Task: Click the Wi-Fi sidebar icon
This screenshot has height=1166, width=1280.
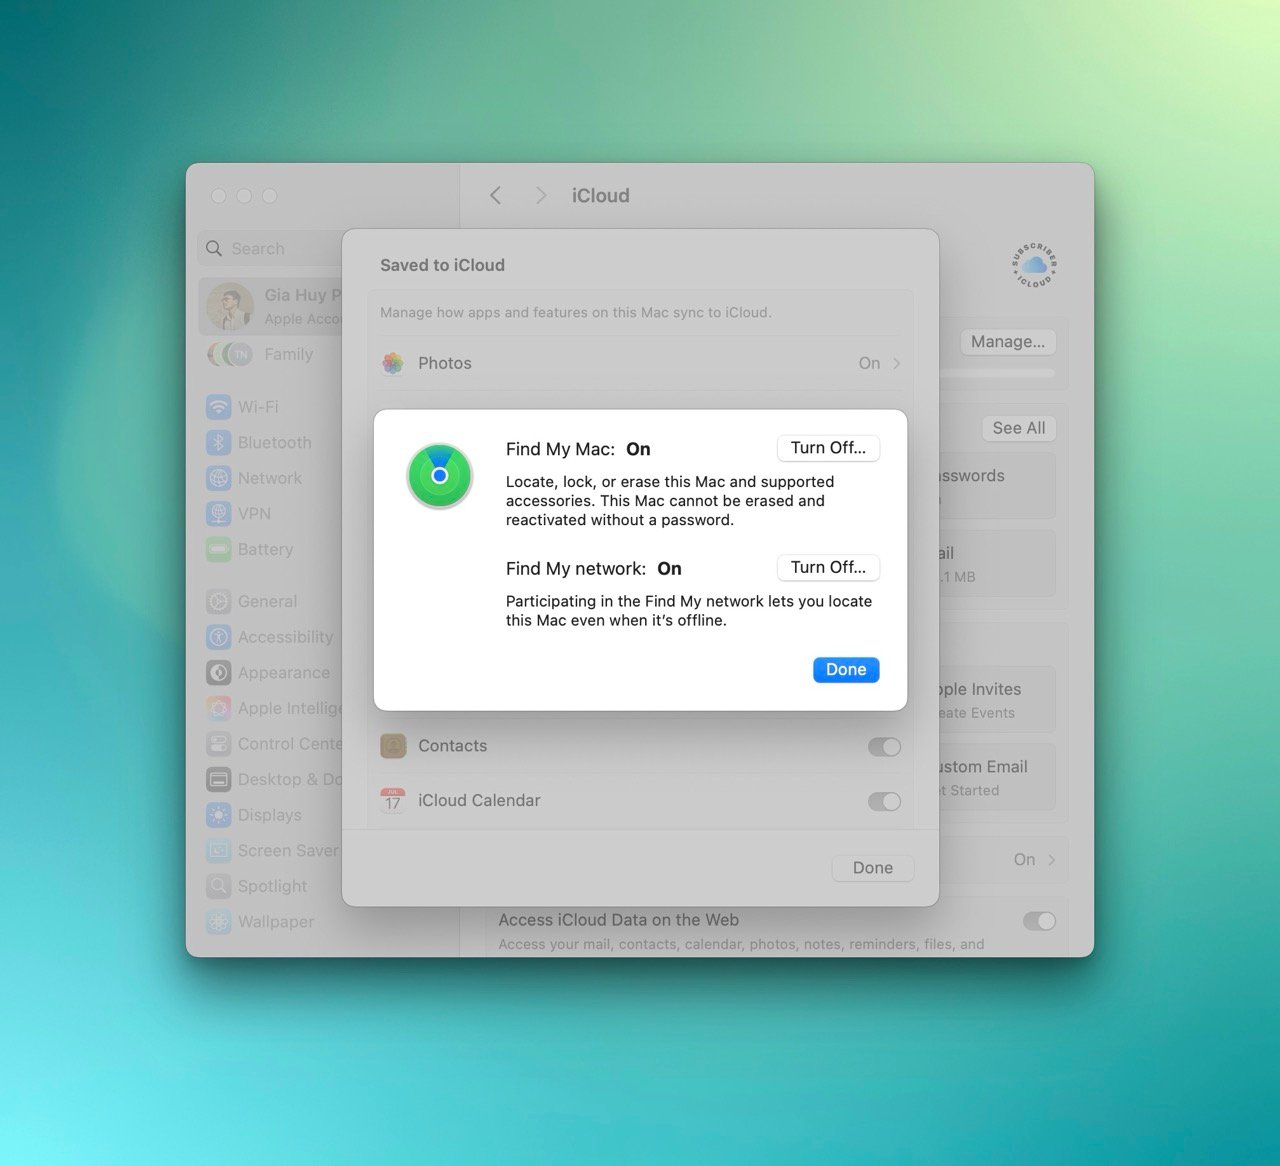Action: click(x=218, y=407)
